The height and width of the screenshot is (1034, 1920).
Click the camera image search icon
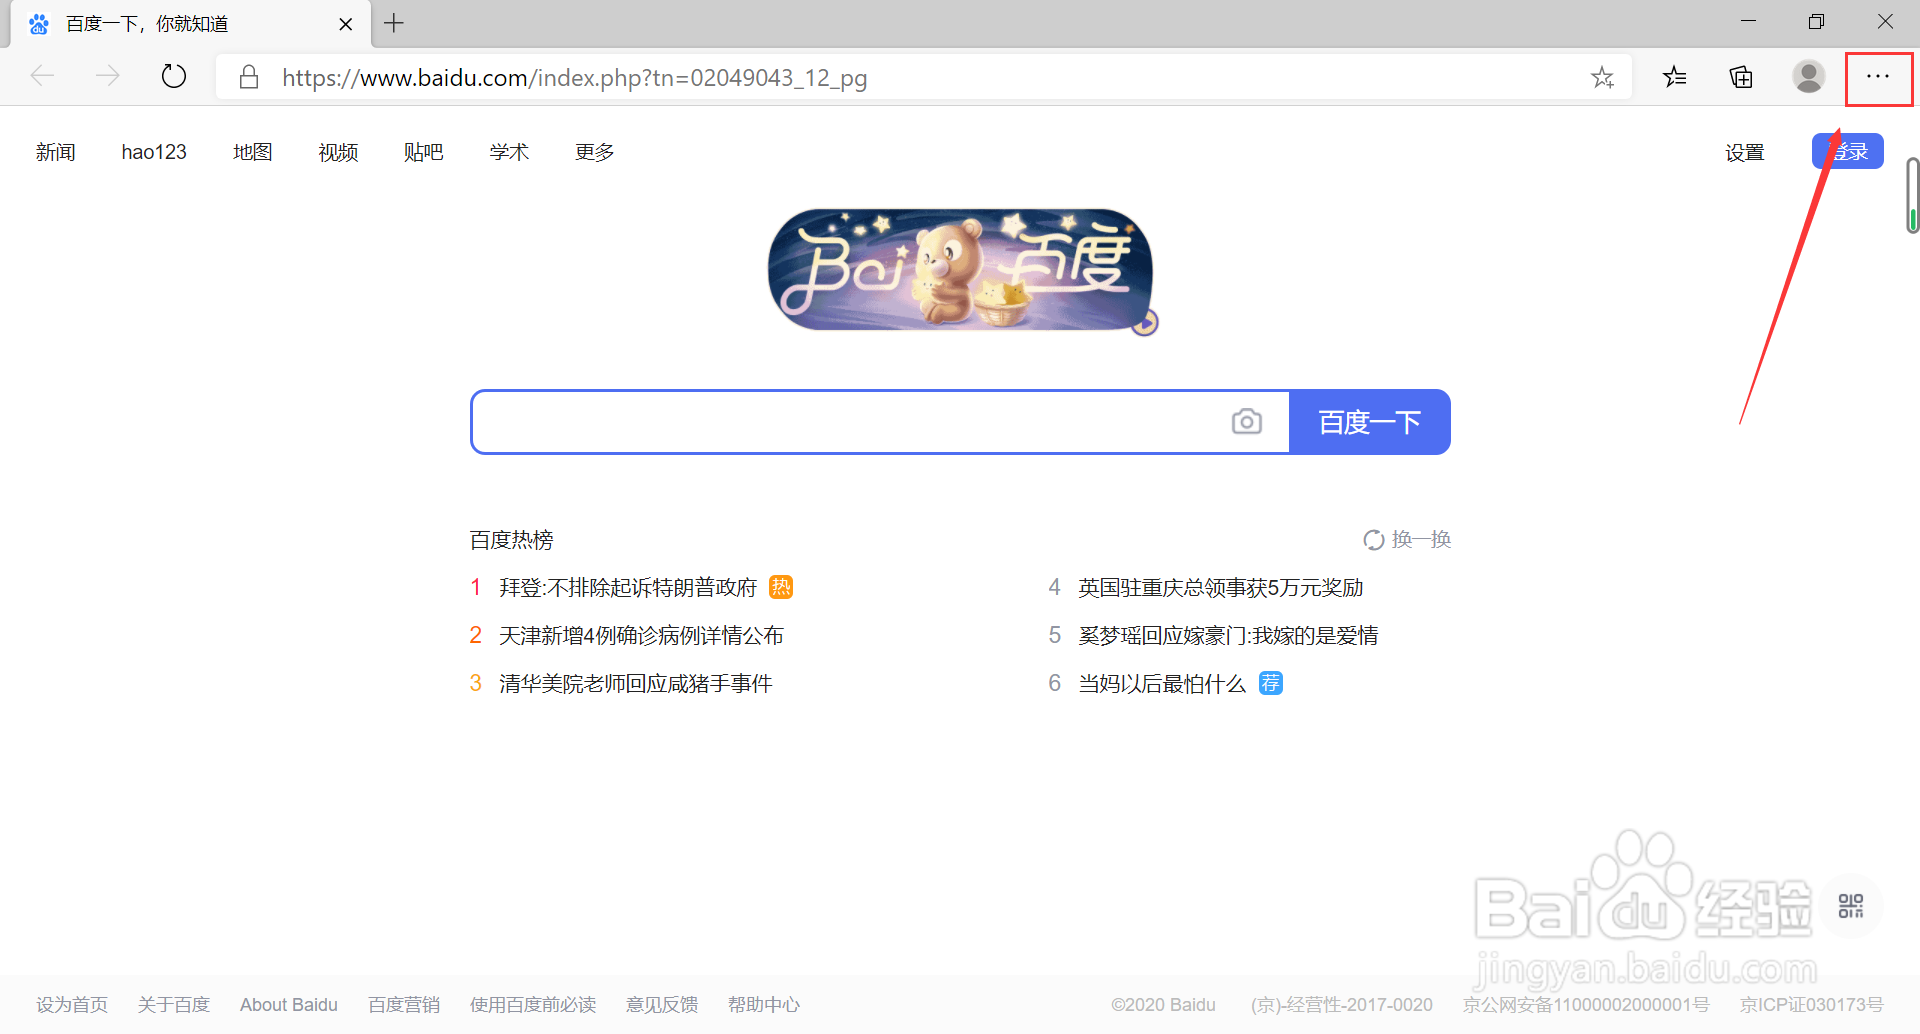(1246, 422)
